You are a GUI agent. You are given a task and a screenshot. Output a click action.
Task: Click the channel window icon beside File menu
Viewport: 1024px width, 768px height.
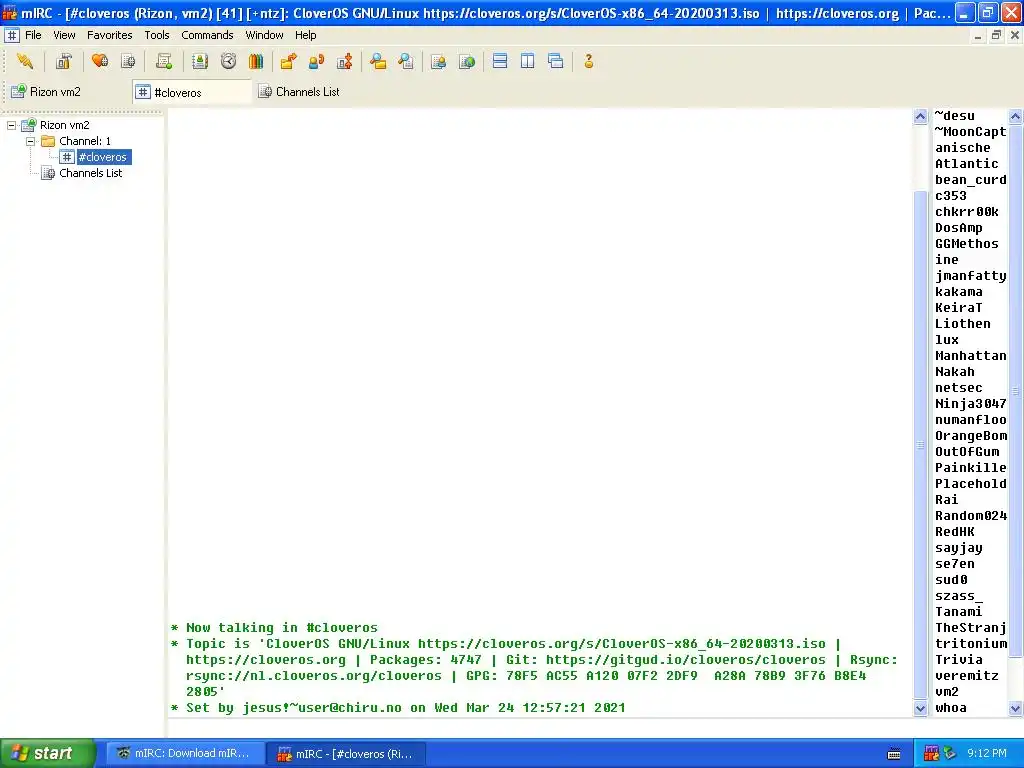coord(12,35)
